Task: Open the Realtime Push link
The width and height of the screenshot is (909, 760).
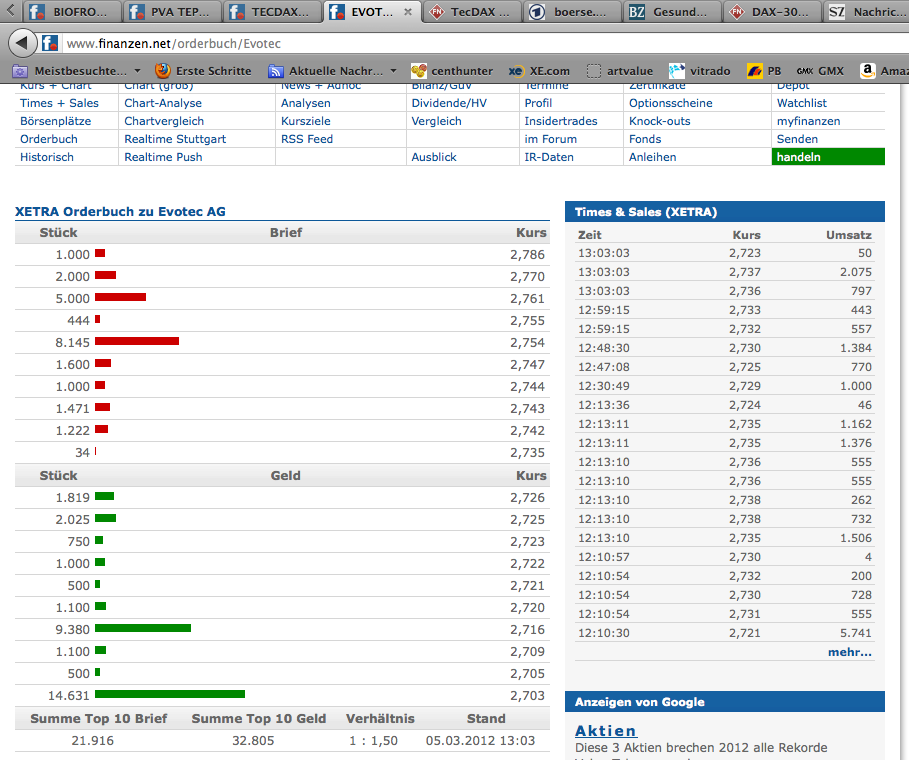Action: [163, 157]
